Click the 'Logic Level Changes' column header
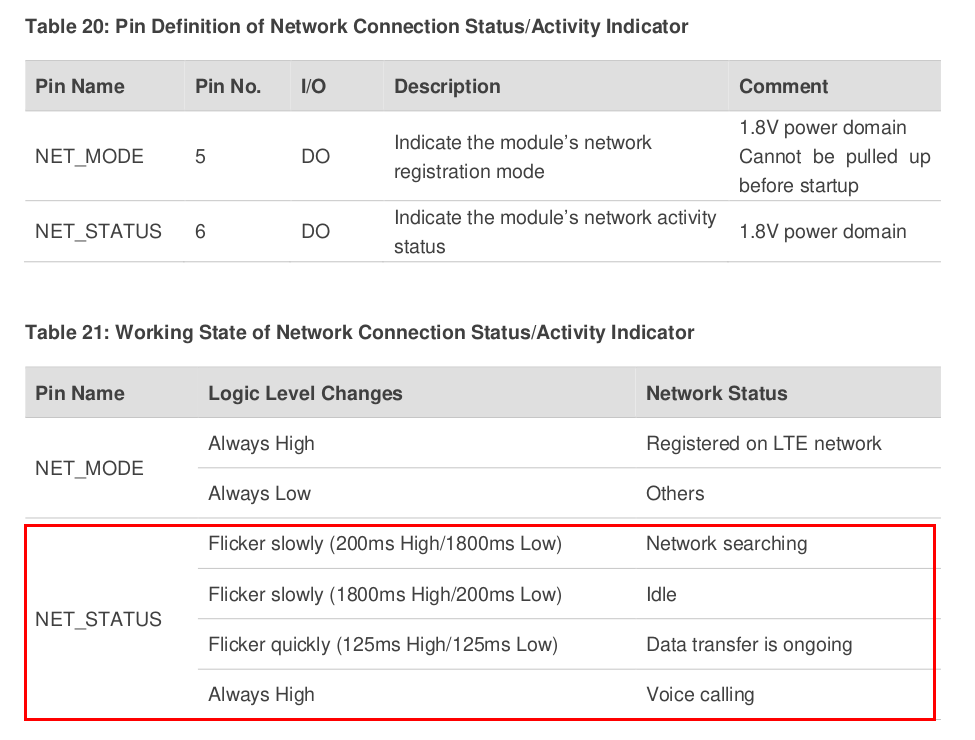975x740 pixels. pyautogui.click(x=305, y=393)
